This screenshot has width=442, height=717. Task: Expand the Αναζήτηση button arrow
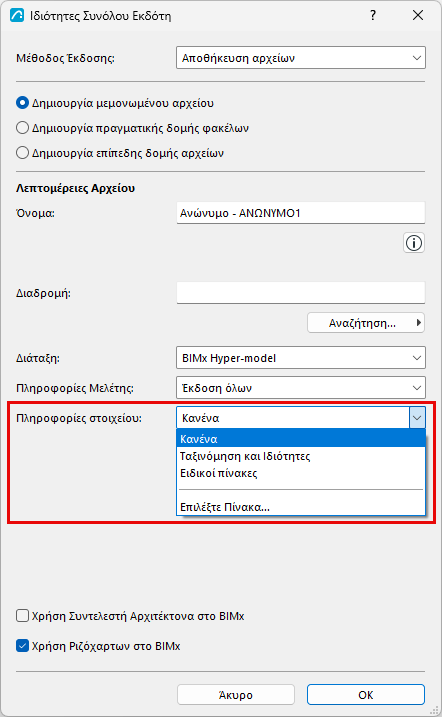419,323
